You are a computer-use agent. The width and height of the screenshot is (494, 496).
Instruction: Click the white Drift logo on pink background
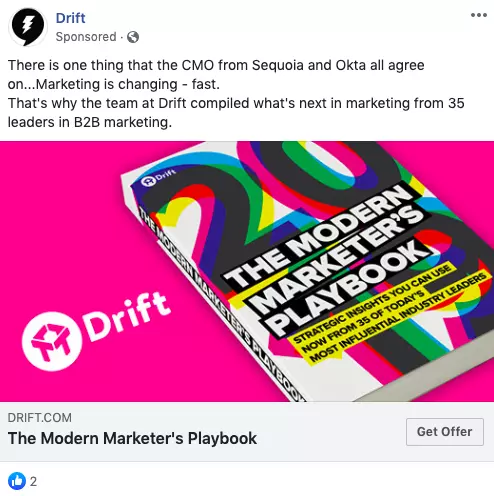(52, 342)
